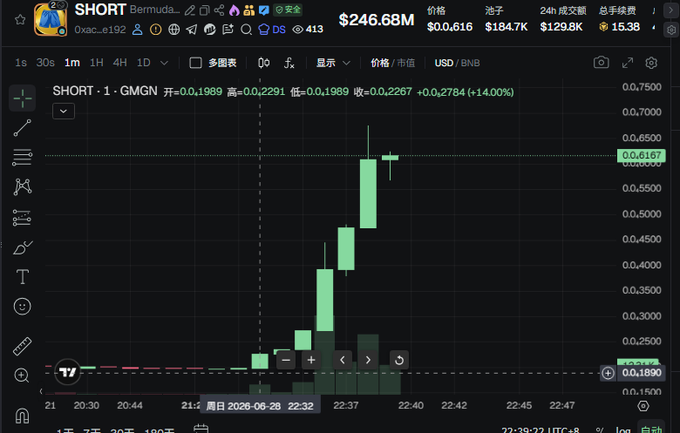Click the magnifier search icon in header

click(246, 30)
